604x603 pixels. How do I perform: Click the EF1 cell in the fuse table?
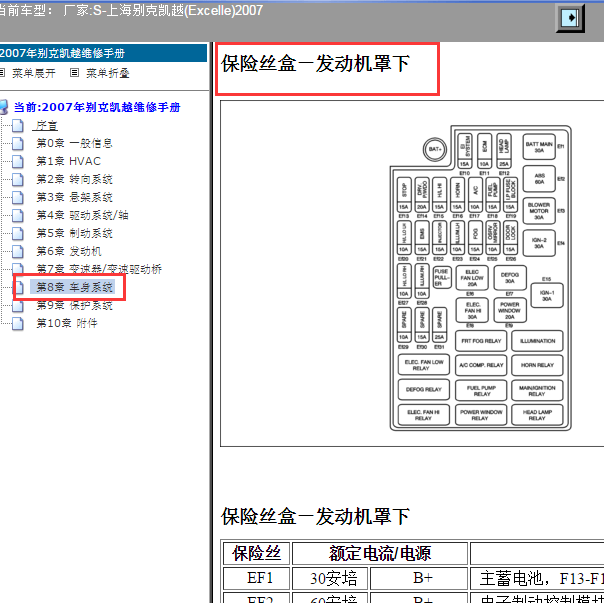257,578
